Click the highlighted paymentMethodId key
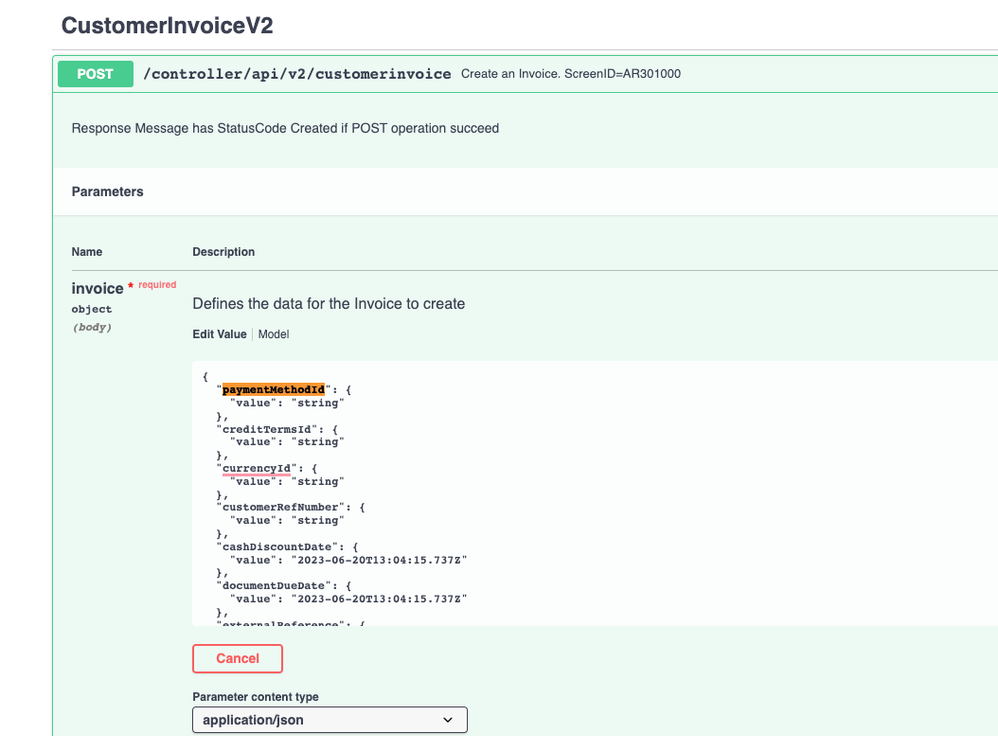Viewport: 998px width, 736px height. point(274,390)
